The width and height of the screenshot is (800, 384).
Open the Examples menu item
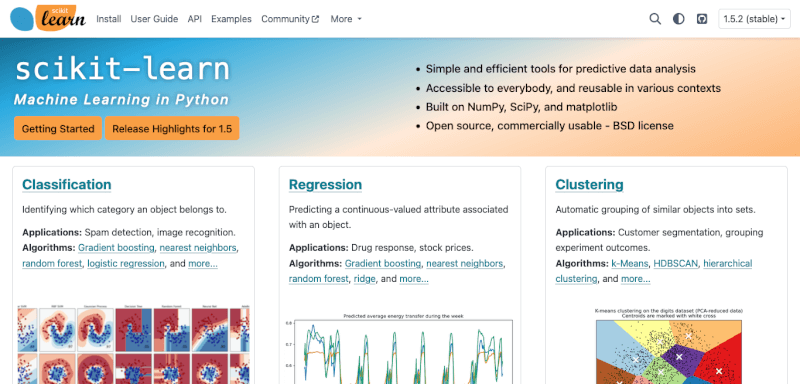click(231, 19)
